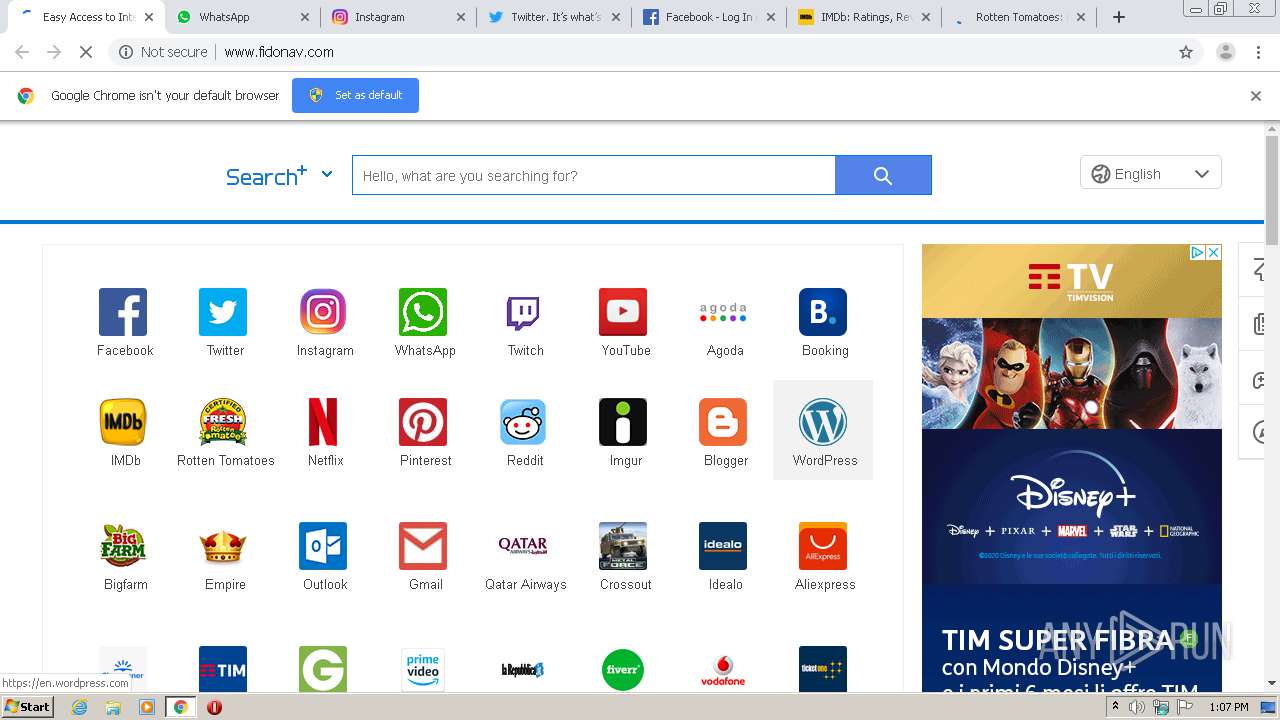Screen dimensions: 1280x720
Task: Open the Instagram shortcut icon
Action: 323,312
